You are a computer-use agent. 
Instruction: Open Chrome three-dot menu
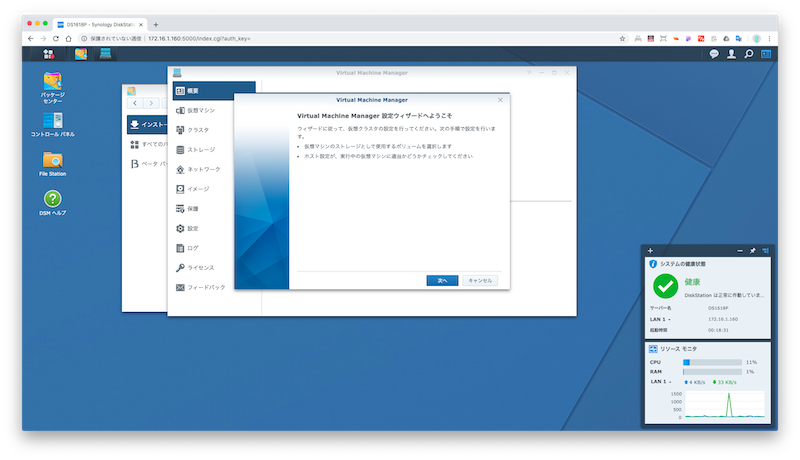pos(769,38)
